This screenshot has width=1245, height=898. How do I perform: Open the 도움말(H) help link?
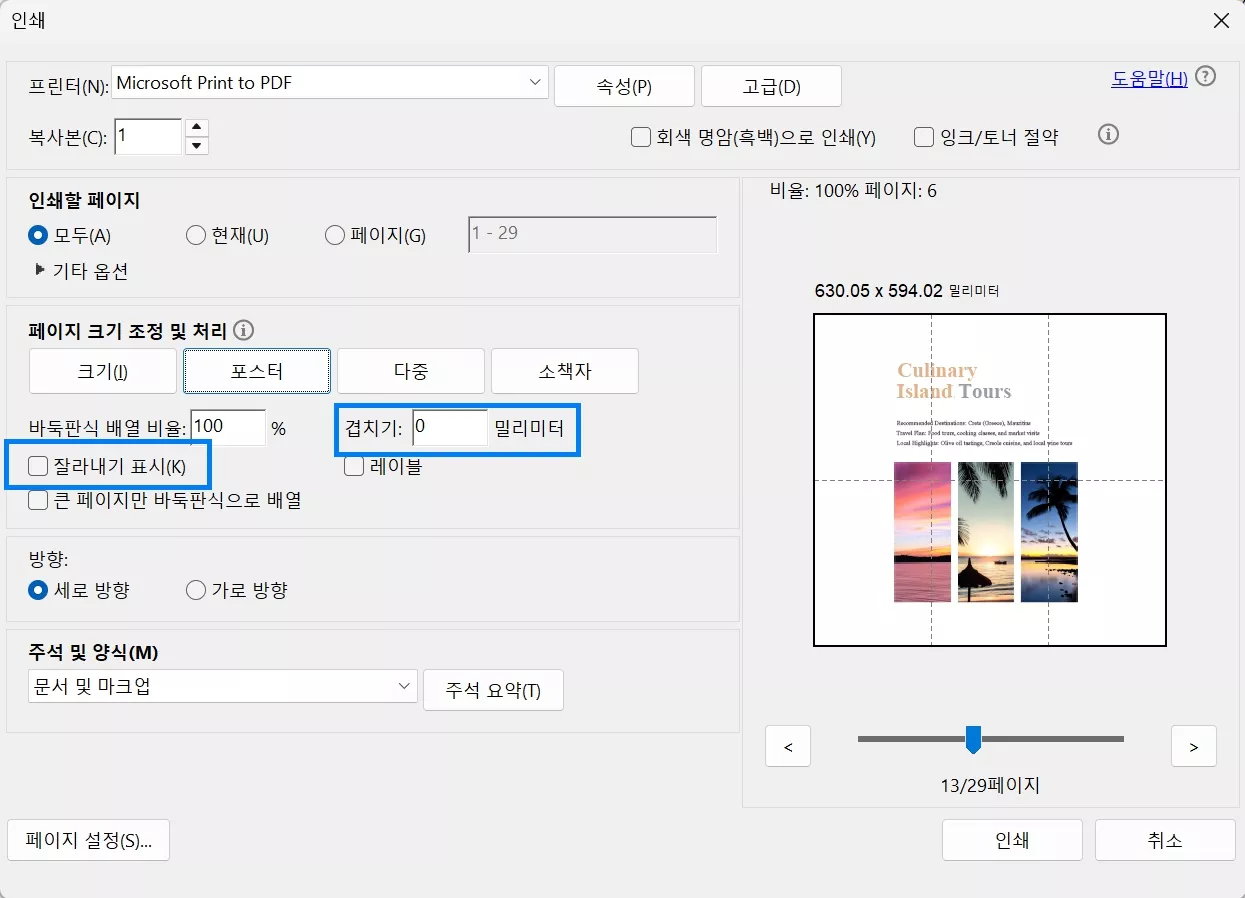tap(1148, 79)
